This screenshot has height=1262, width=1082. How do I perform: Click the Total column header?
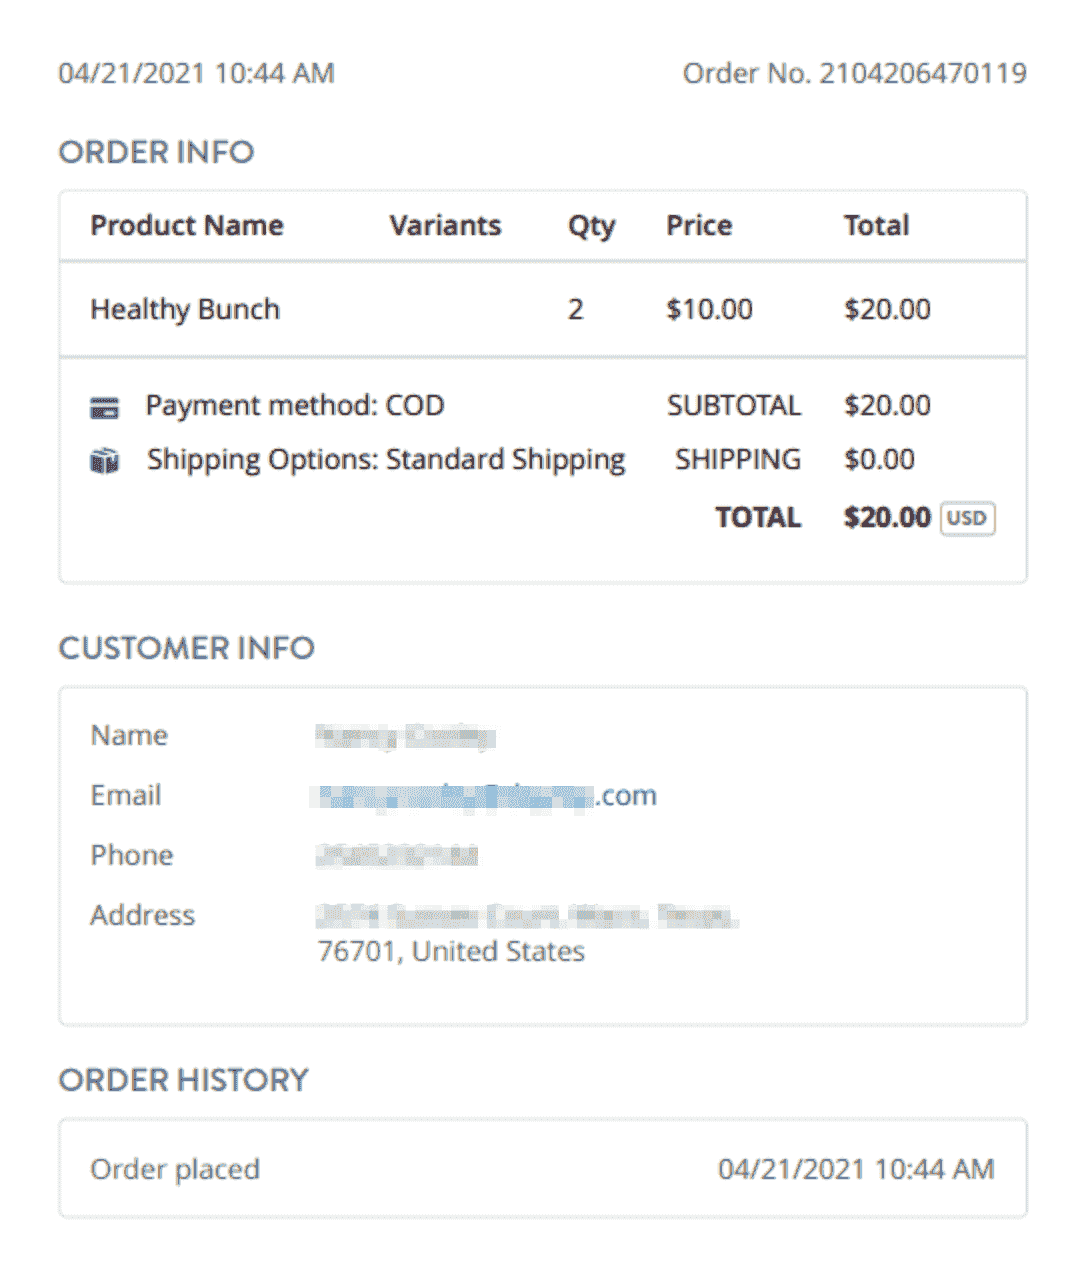(x=876, y=226)
